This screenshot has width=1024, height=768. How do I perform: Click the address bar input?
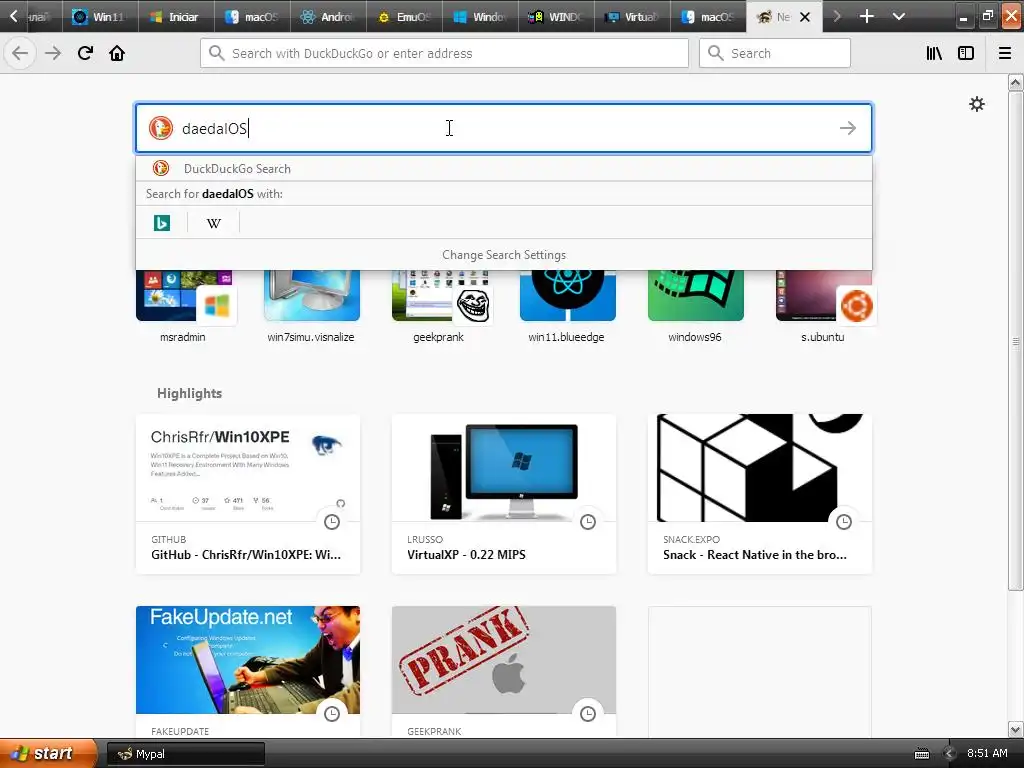pos(444,53)
